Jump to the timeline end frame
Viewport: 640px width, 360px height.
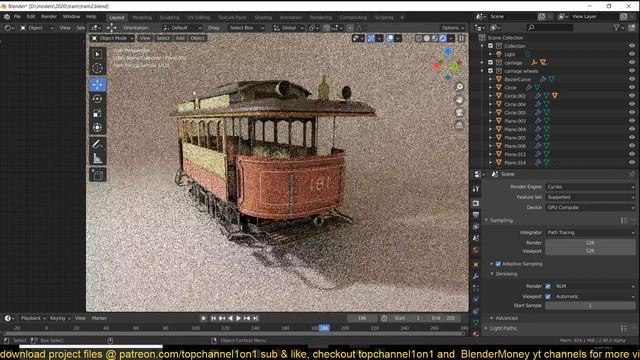point(256,318)
